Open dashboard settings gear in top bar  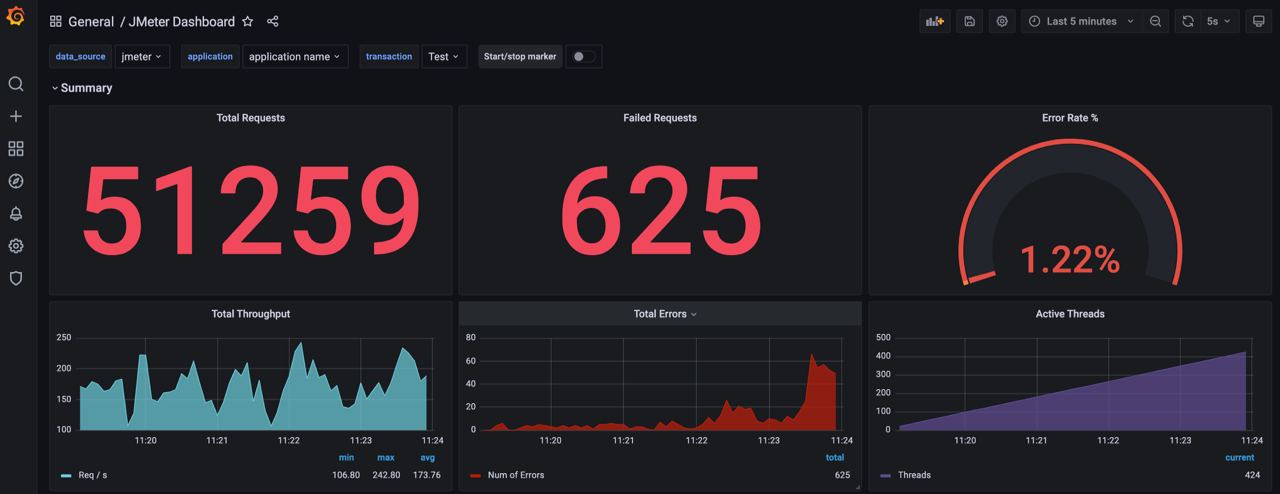(x=1001, y=21)
